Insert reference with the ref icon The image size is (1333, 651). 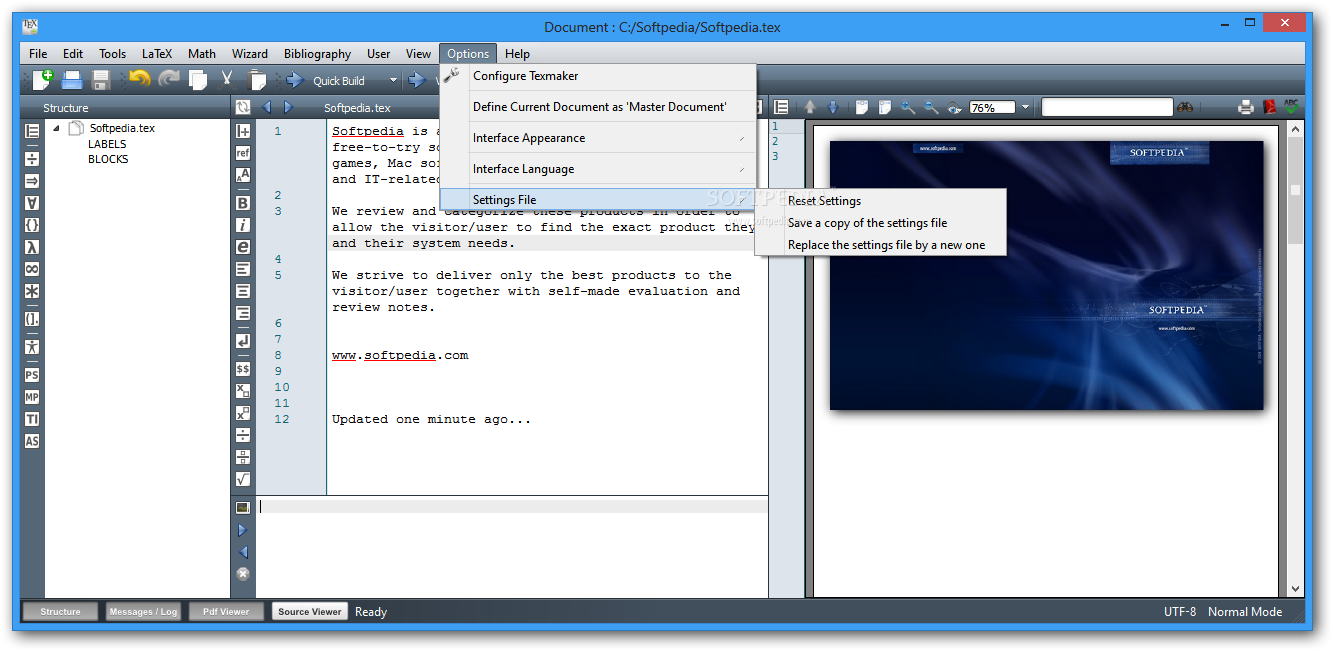click(x=243, y=153)
